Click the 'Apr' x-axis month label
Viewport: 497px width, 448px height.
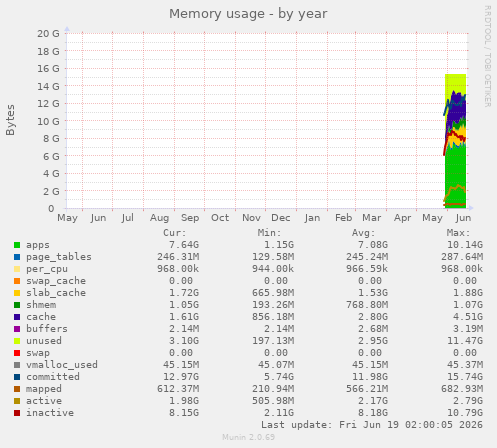[x=402, y=218]
